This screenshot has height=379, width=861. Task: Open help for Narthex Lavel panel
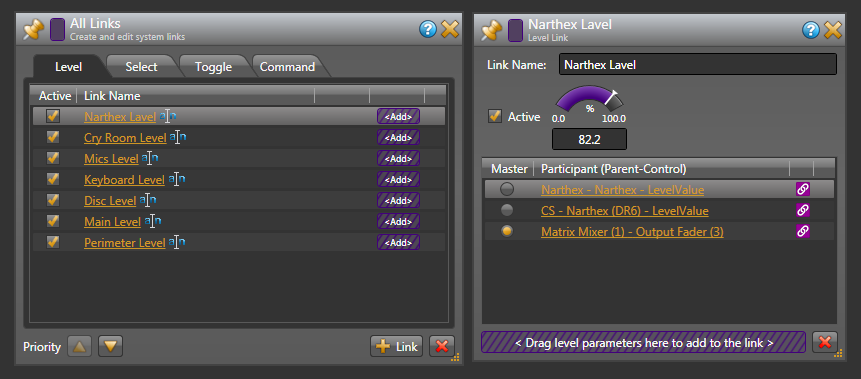click(810, 29)
